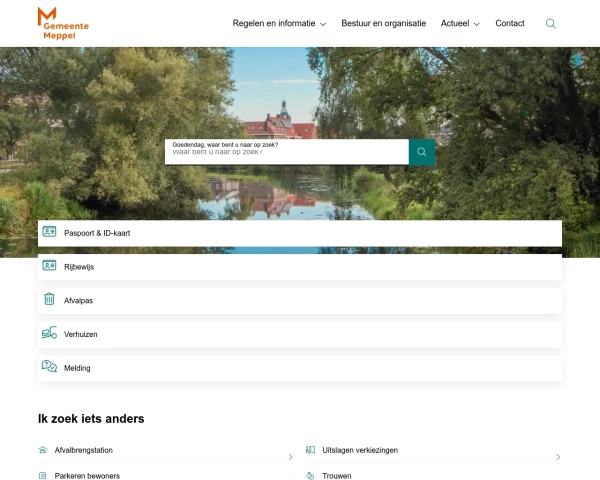Click the Afvalpas trash bin icon

pos(49,299)
